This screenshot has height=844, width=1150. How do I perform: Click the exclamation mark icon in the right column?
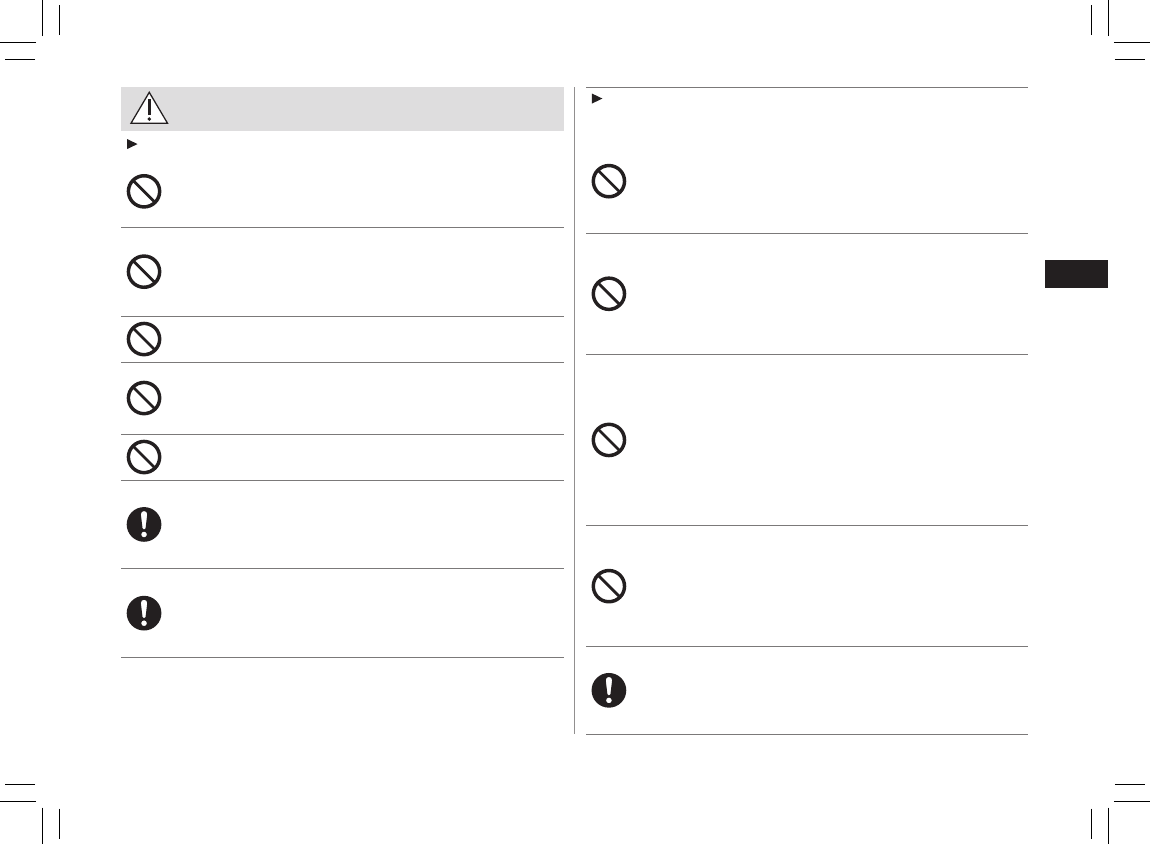[x=609, y=690]
